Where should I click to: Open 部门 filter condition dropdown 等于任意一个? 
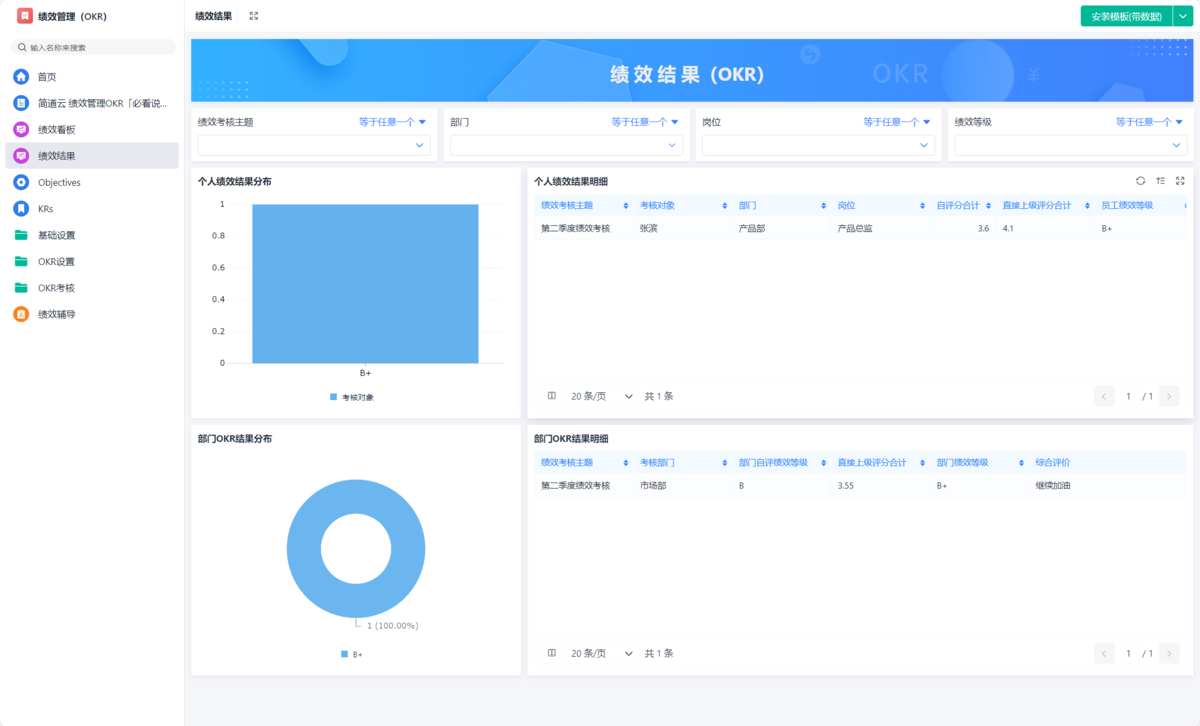645,122
